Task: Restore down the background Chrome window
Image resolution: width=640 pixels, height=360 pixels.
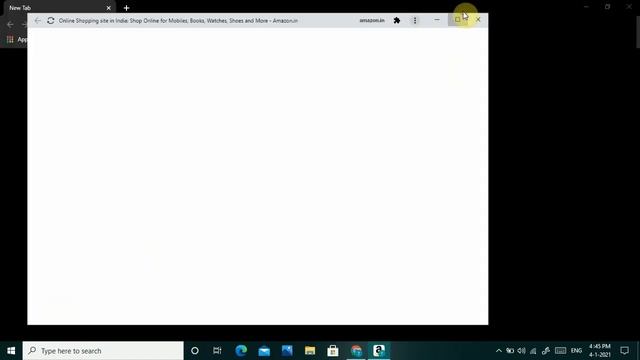Action: coord(608,7)
